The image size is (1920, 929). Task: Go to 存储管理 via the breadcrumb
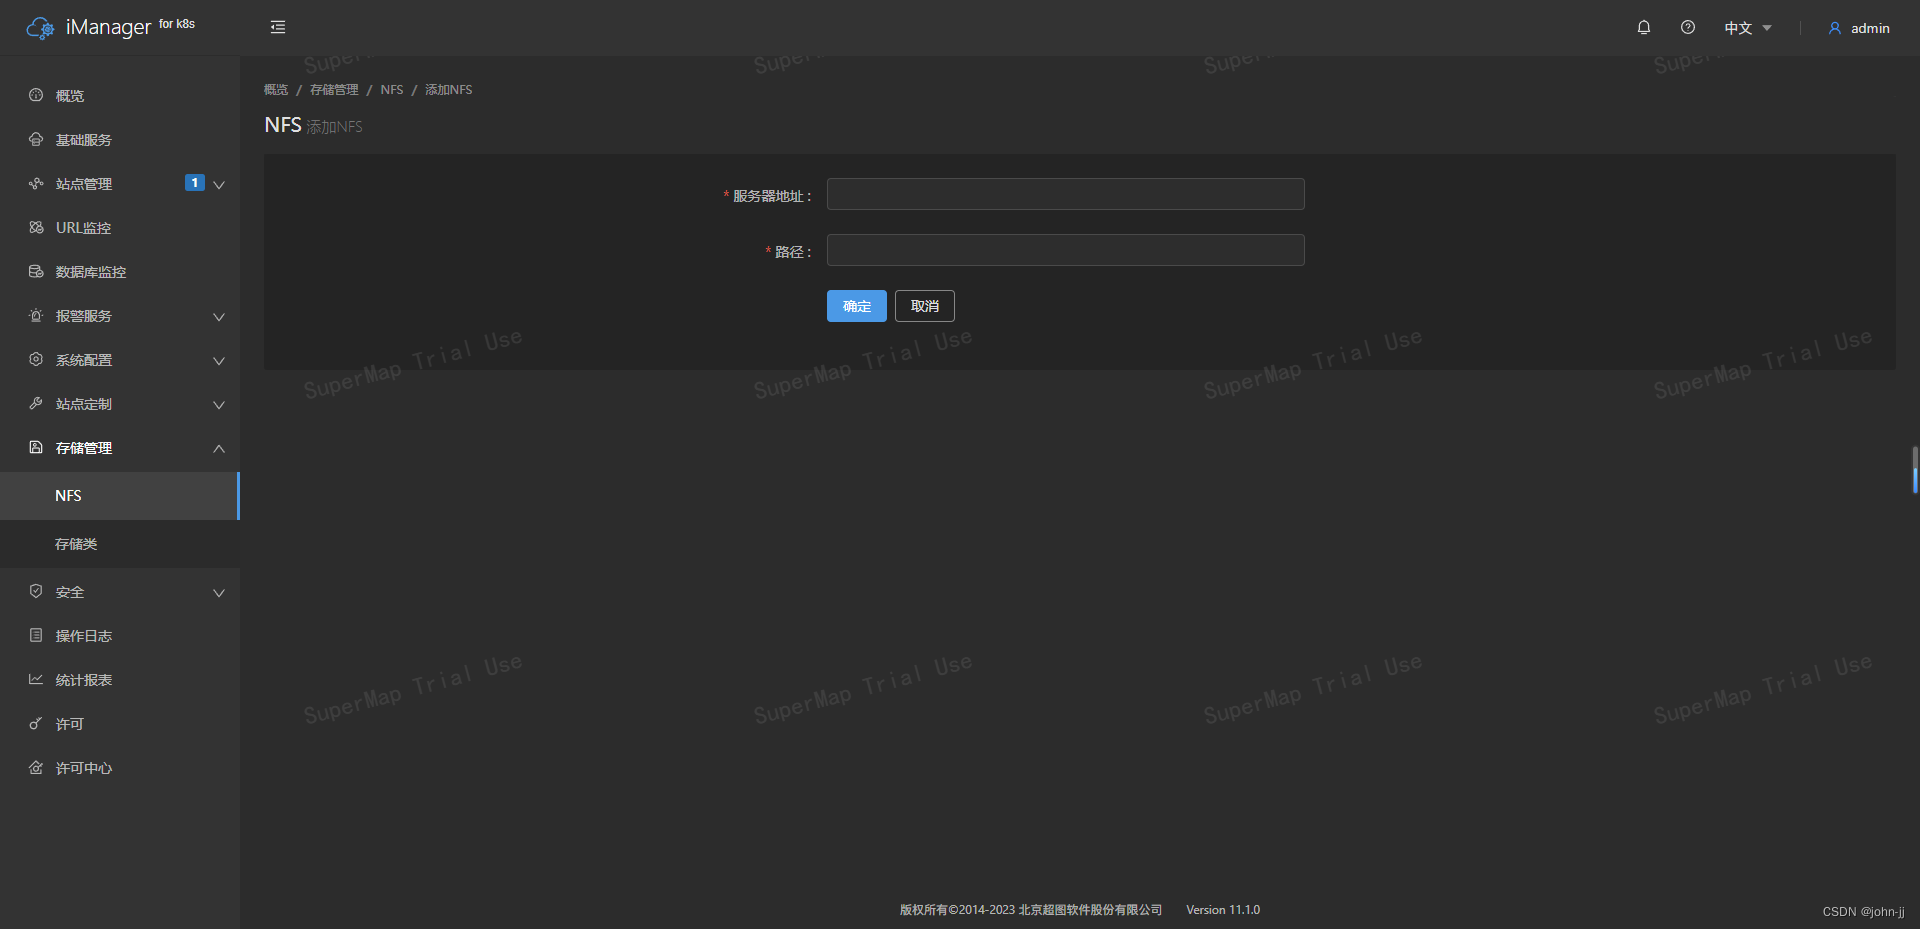(x=334, y=89)
